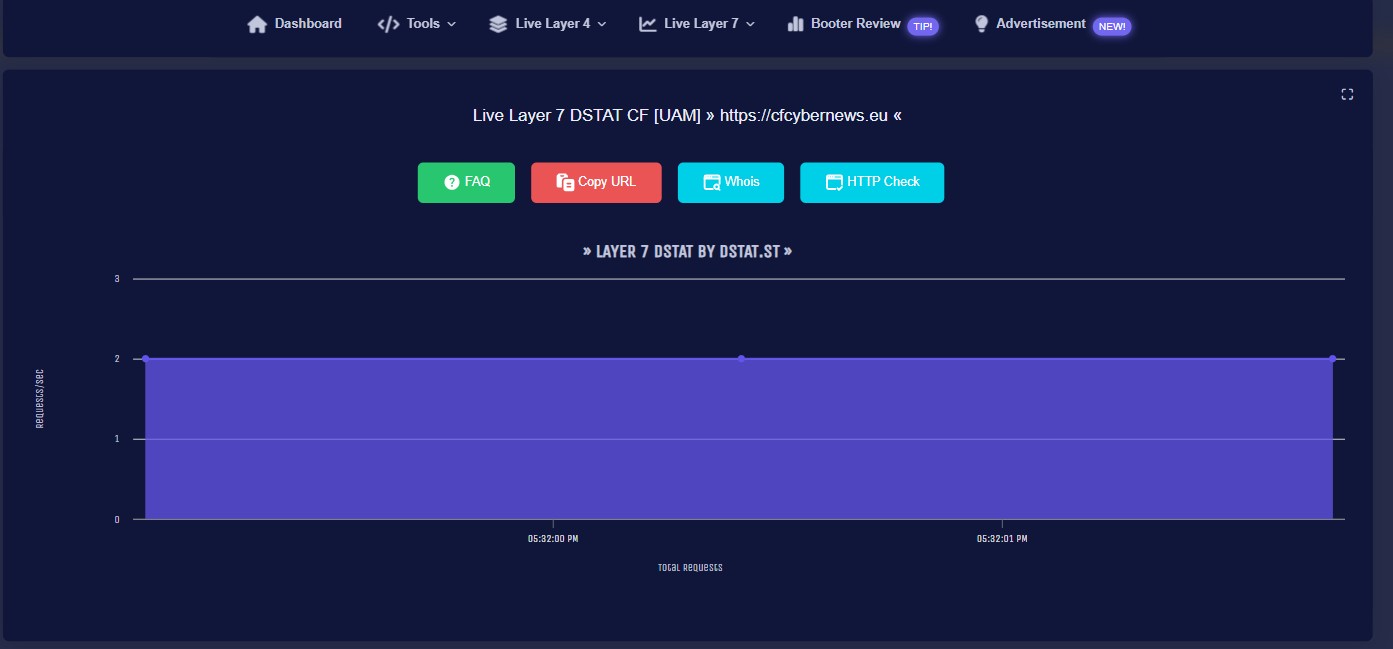
Task: Click the Dashboard home icon
Action: 257,24
